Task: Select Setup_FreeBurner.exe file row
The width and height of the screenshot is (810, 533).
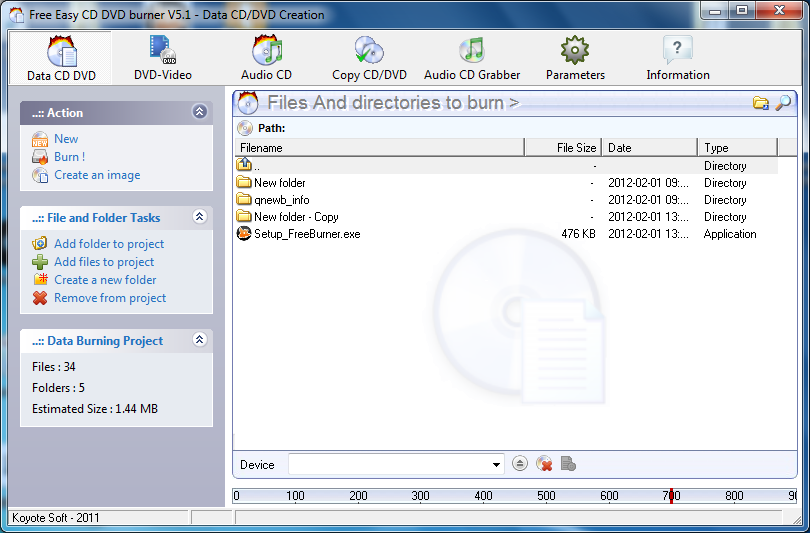Action: (506, 234)
